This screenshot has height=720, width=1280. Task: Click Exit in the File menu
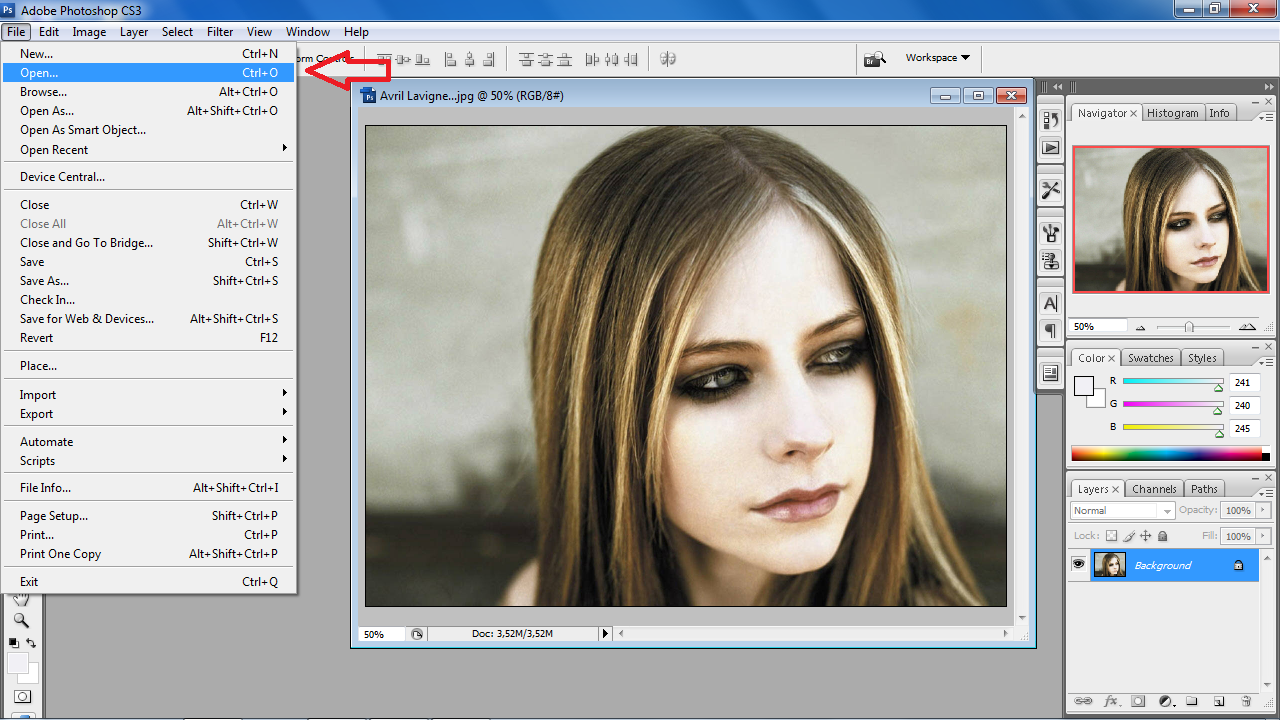(x=149, y=582)
